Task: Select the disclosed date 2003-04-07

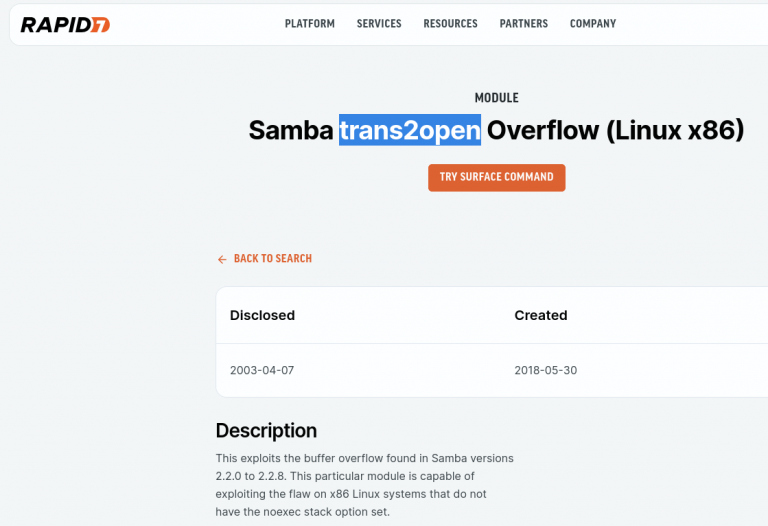Action: point(262,370)
